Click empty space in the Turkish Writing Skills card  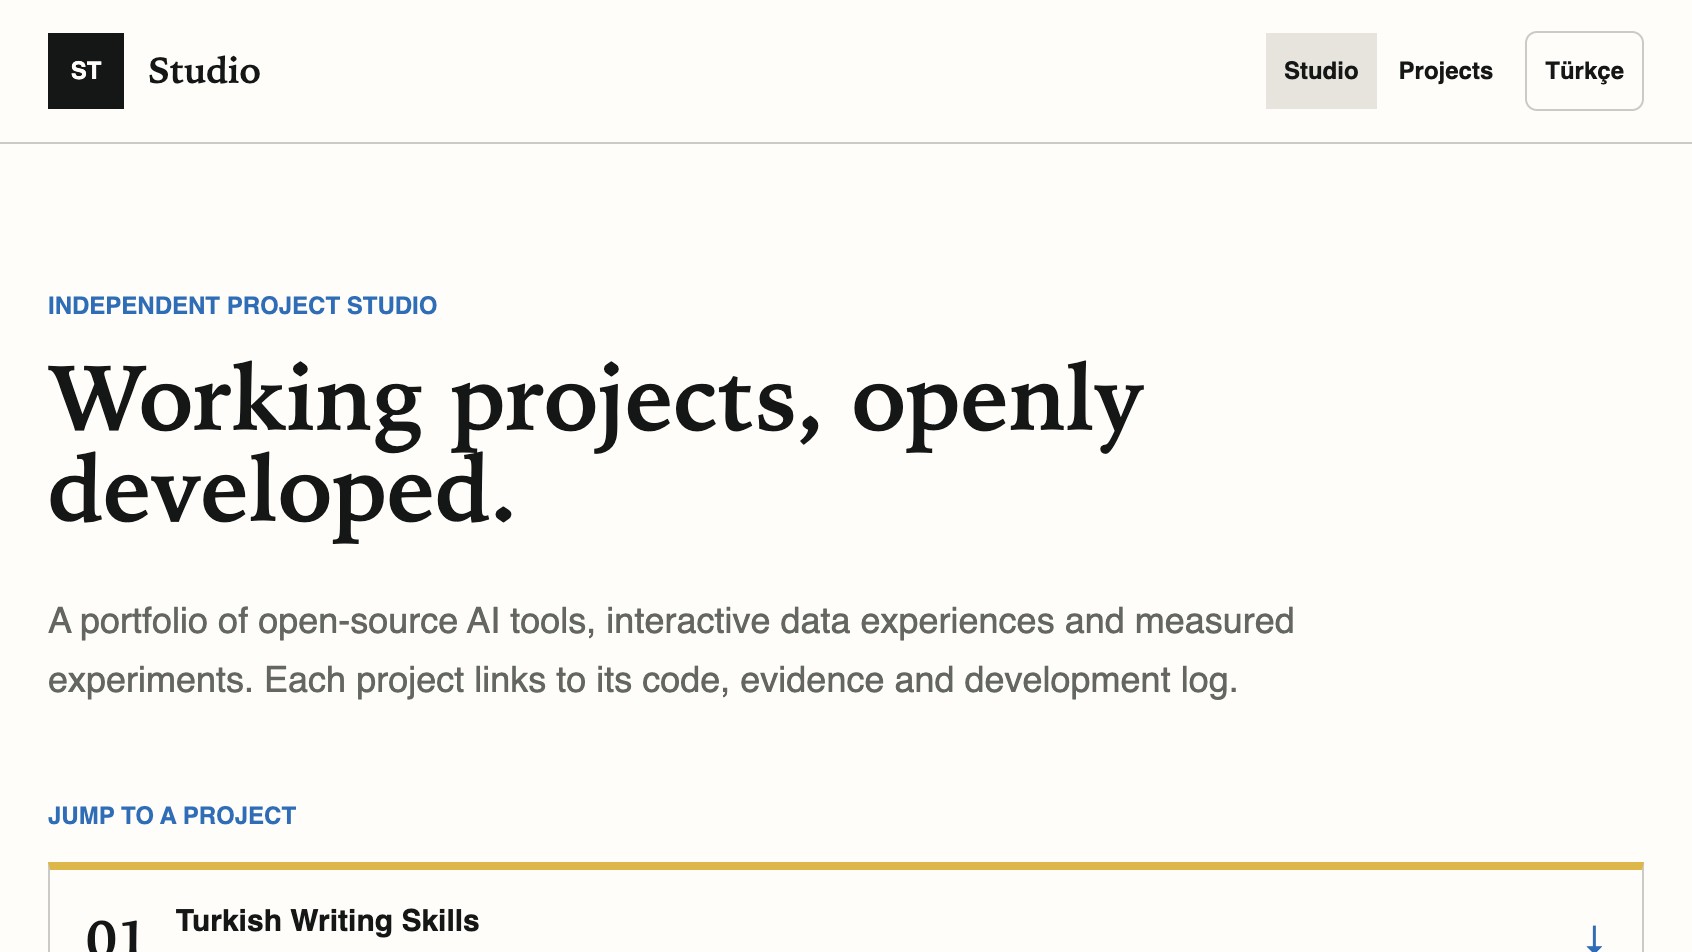pyautogui.click(x=1000, y=920)
